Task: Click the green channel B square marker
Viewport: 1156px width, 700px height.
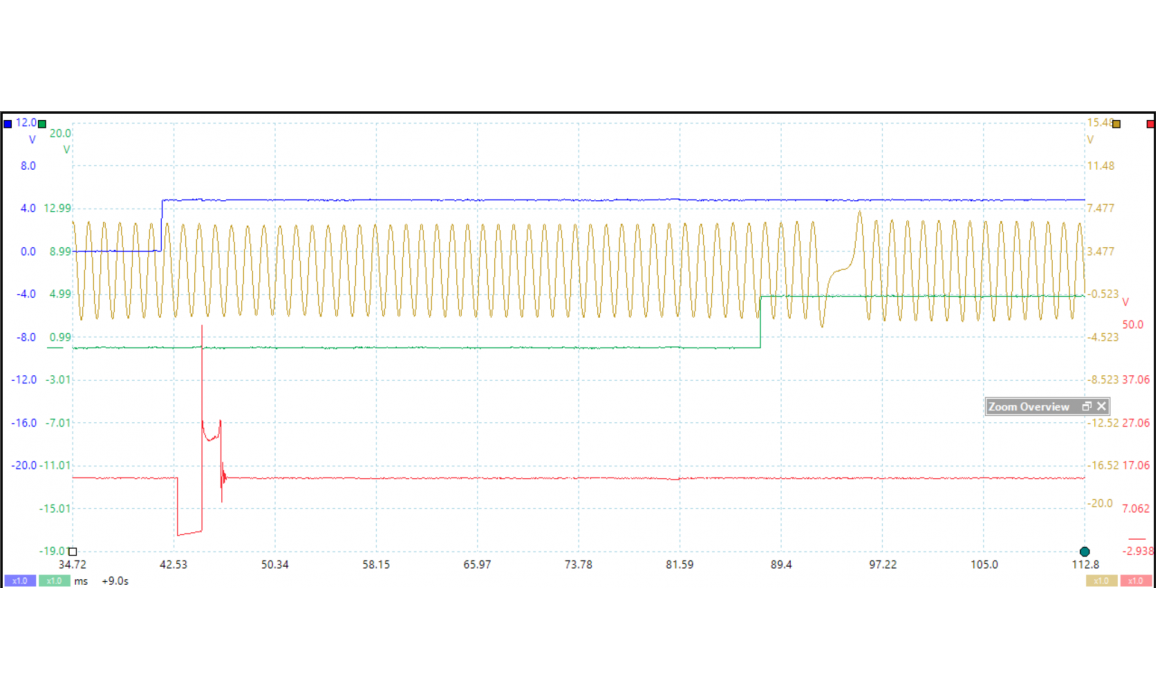Action: [x=42, y=124]
